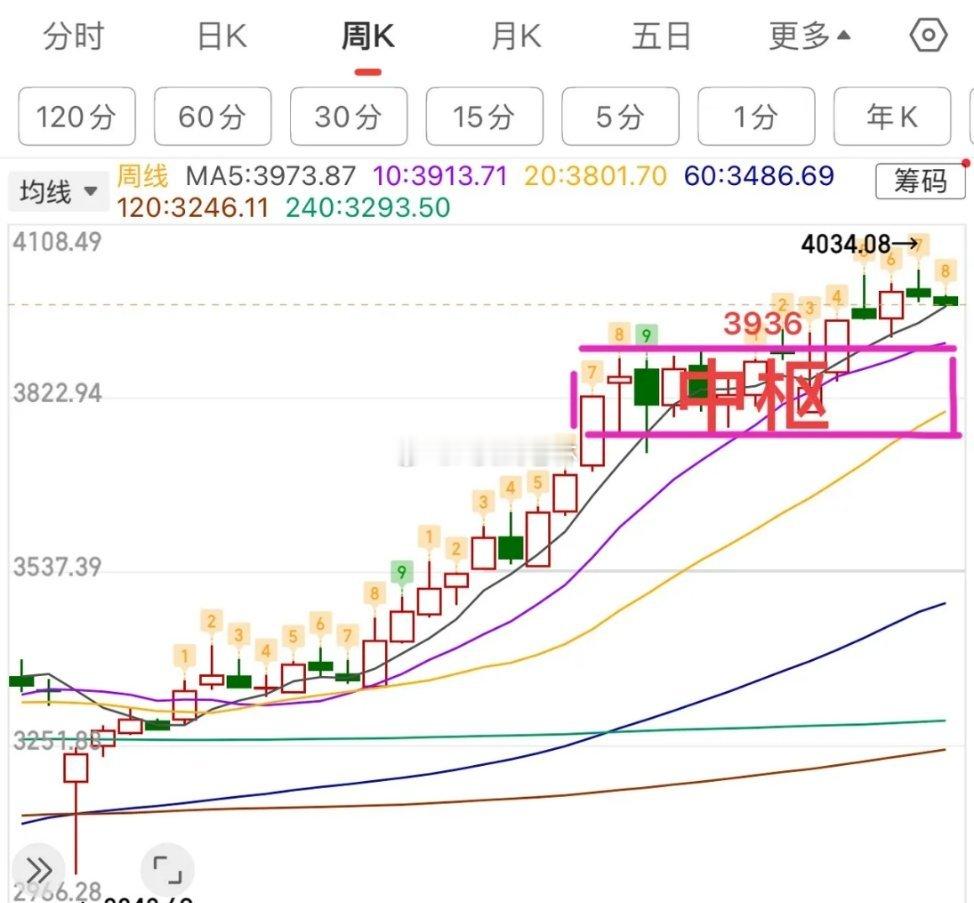Switch to the 月K monthly chart tab
The image size is (974, 903).
[513, 34]
